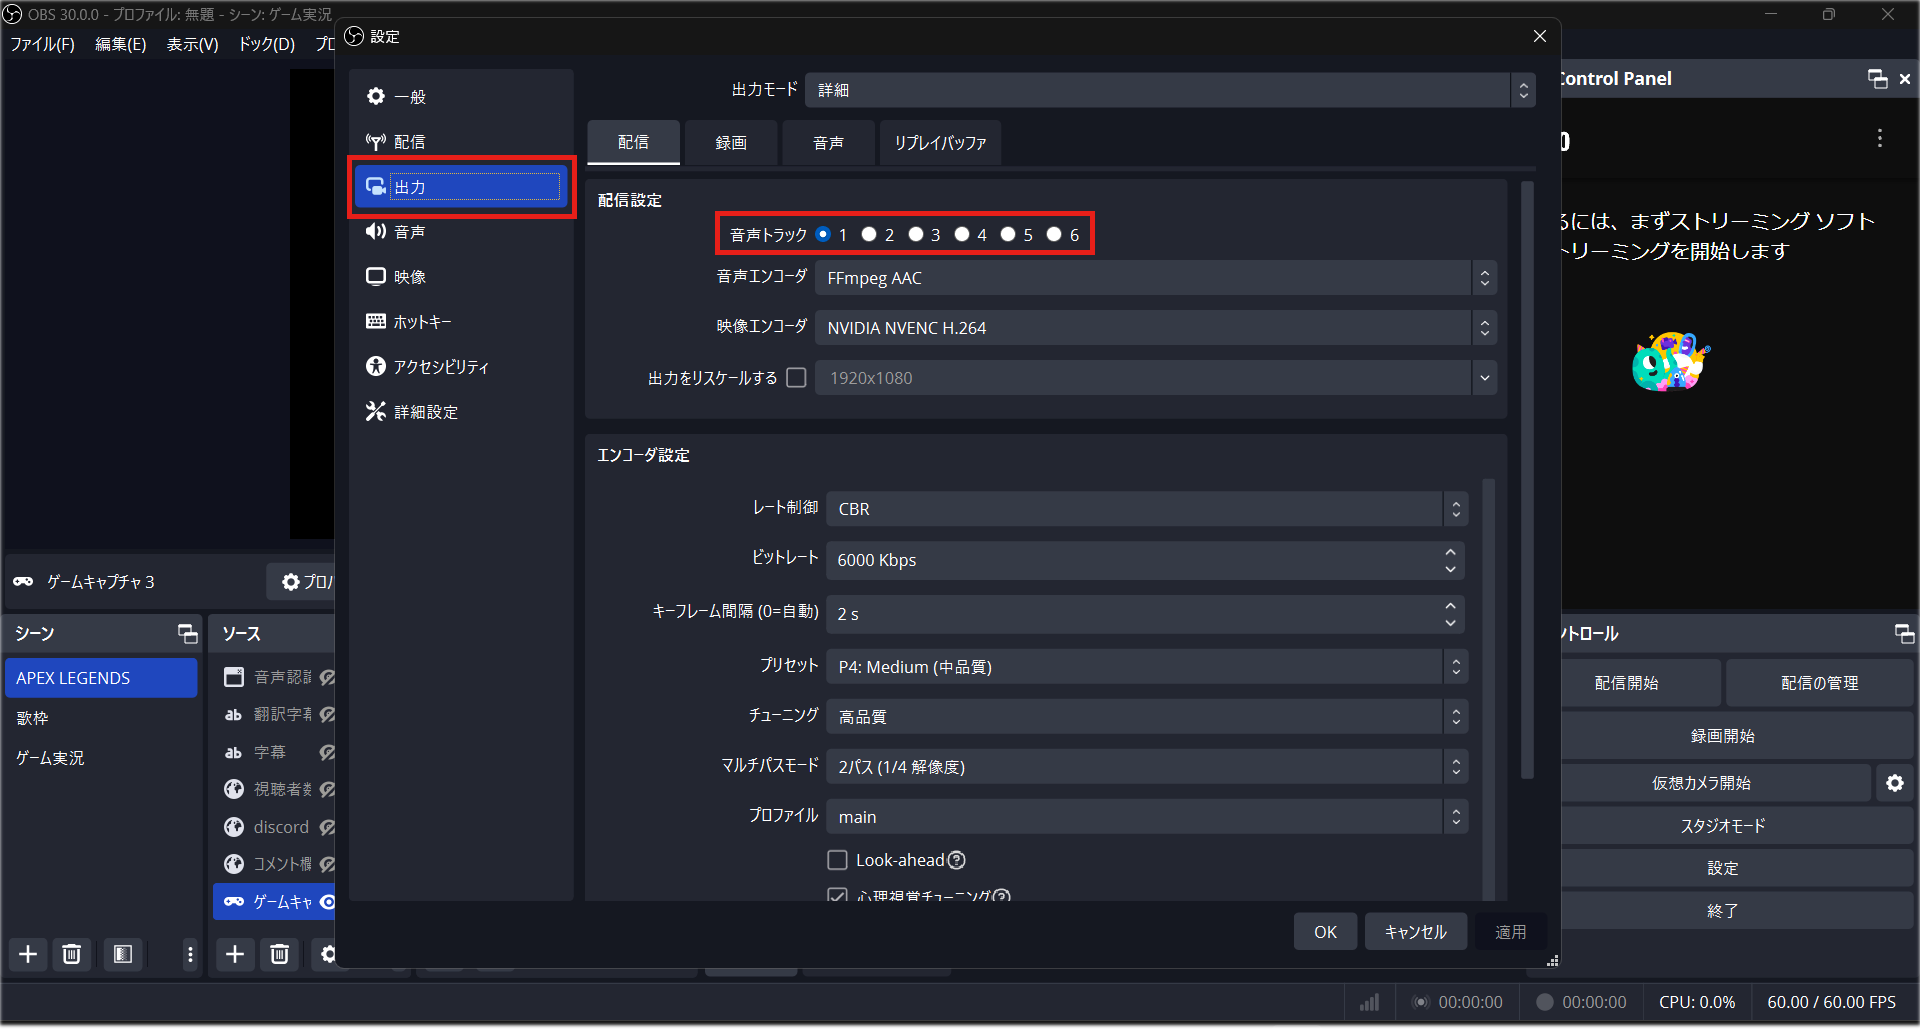The height and width of the screenshot is (1030, 1920).
Task: Delete the selected source via trash icon
Action: pos(279,954)
